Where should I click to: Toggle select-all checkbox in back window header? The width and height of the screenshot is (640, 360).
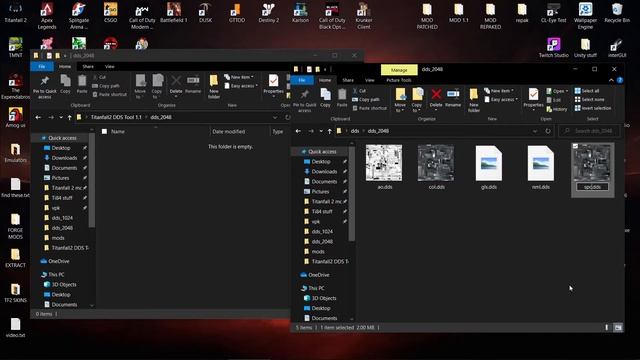click(x=104, y=131)
